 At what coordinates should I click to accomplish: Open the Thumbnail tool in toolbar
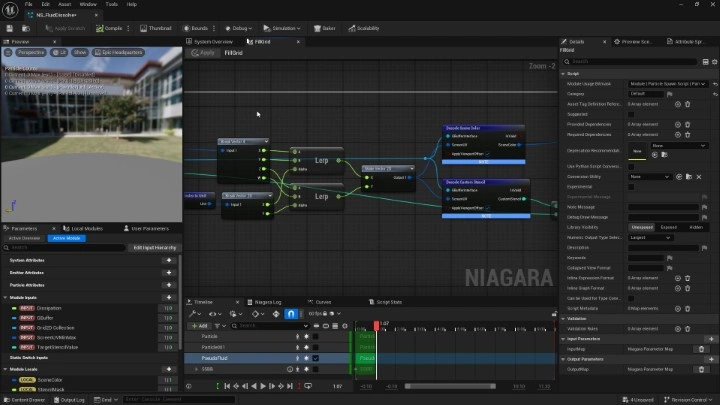[x=155, y=28]
